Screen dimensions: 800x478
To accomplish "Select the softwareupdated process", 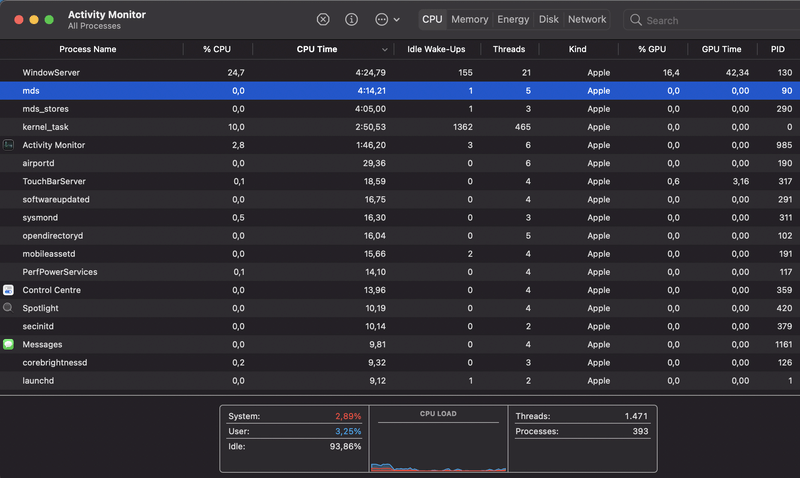I will pyautogui.click(x=56, y=199).
